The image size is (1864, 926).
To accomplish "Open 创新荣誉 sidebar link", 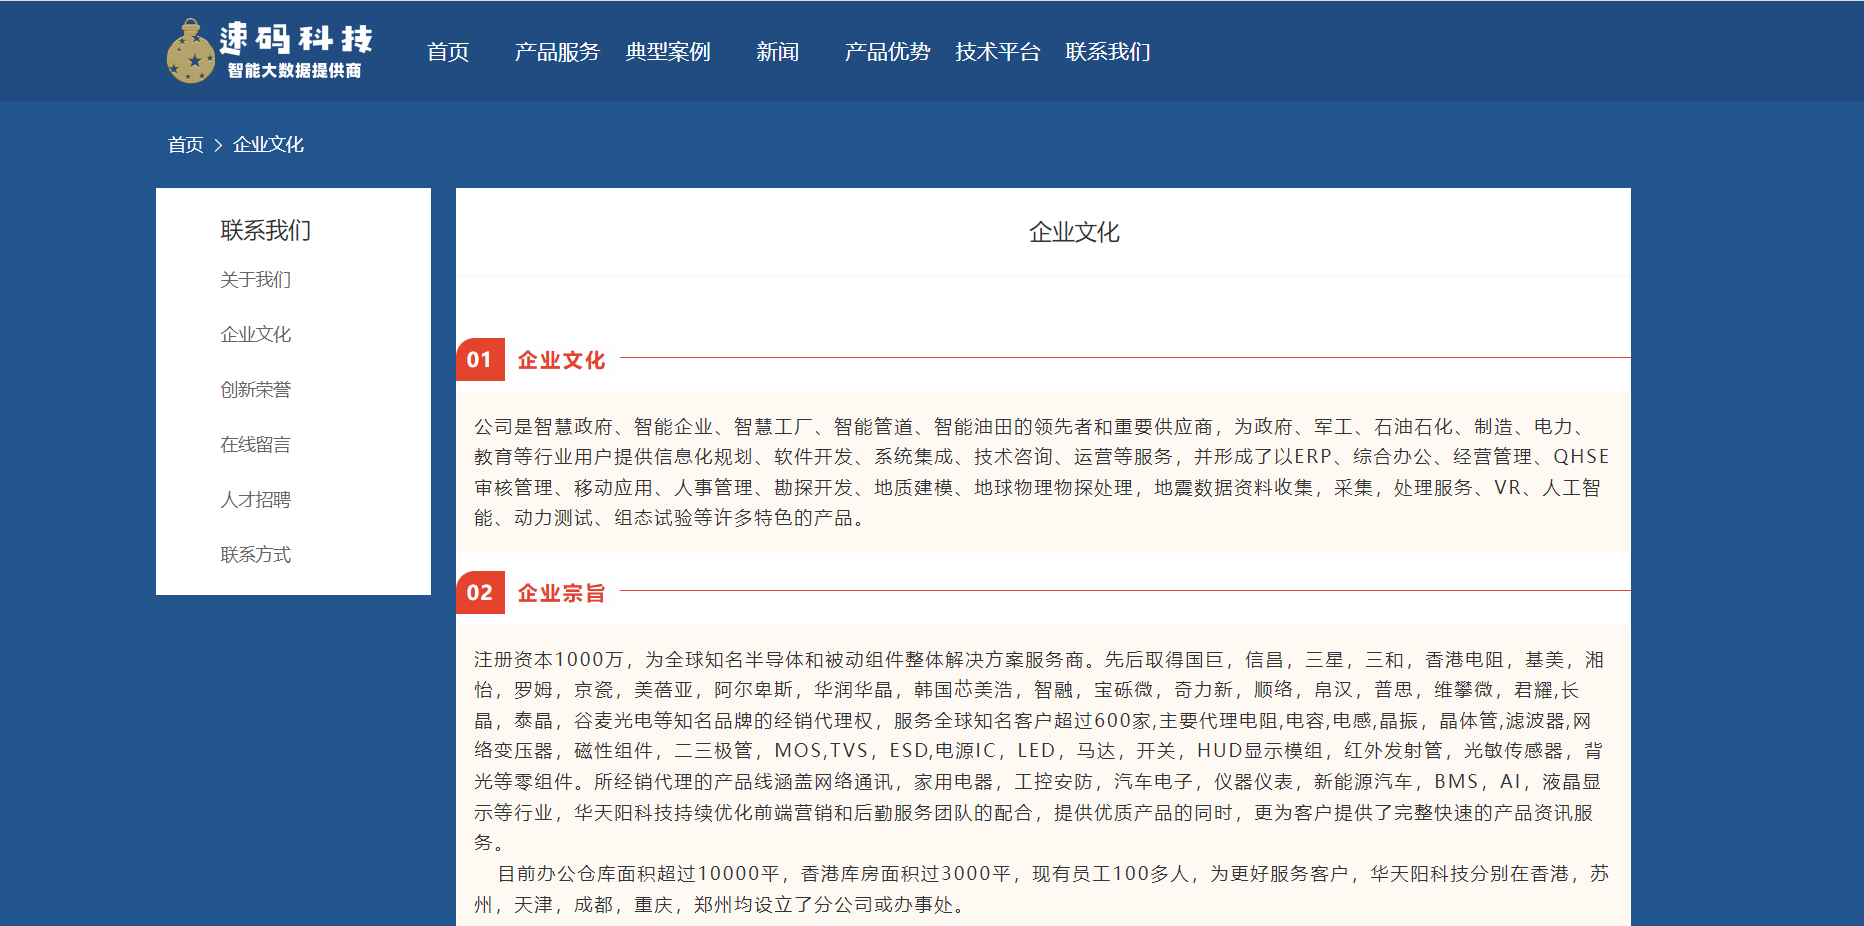I will 256,390.
